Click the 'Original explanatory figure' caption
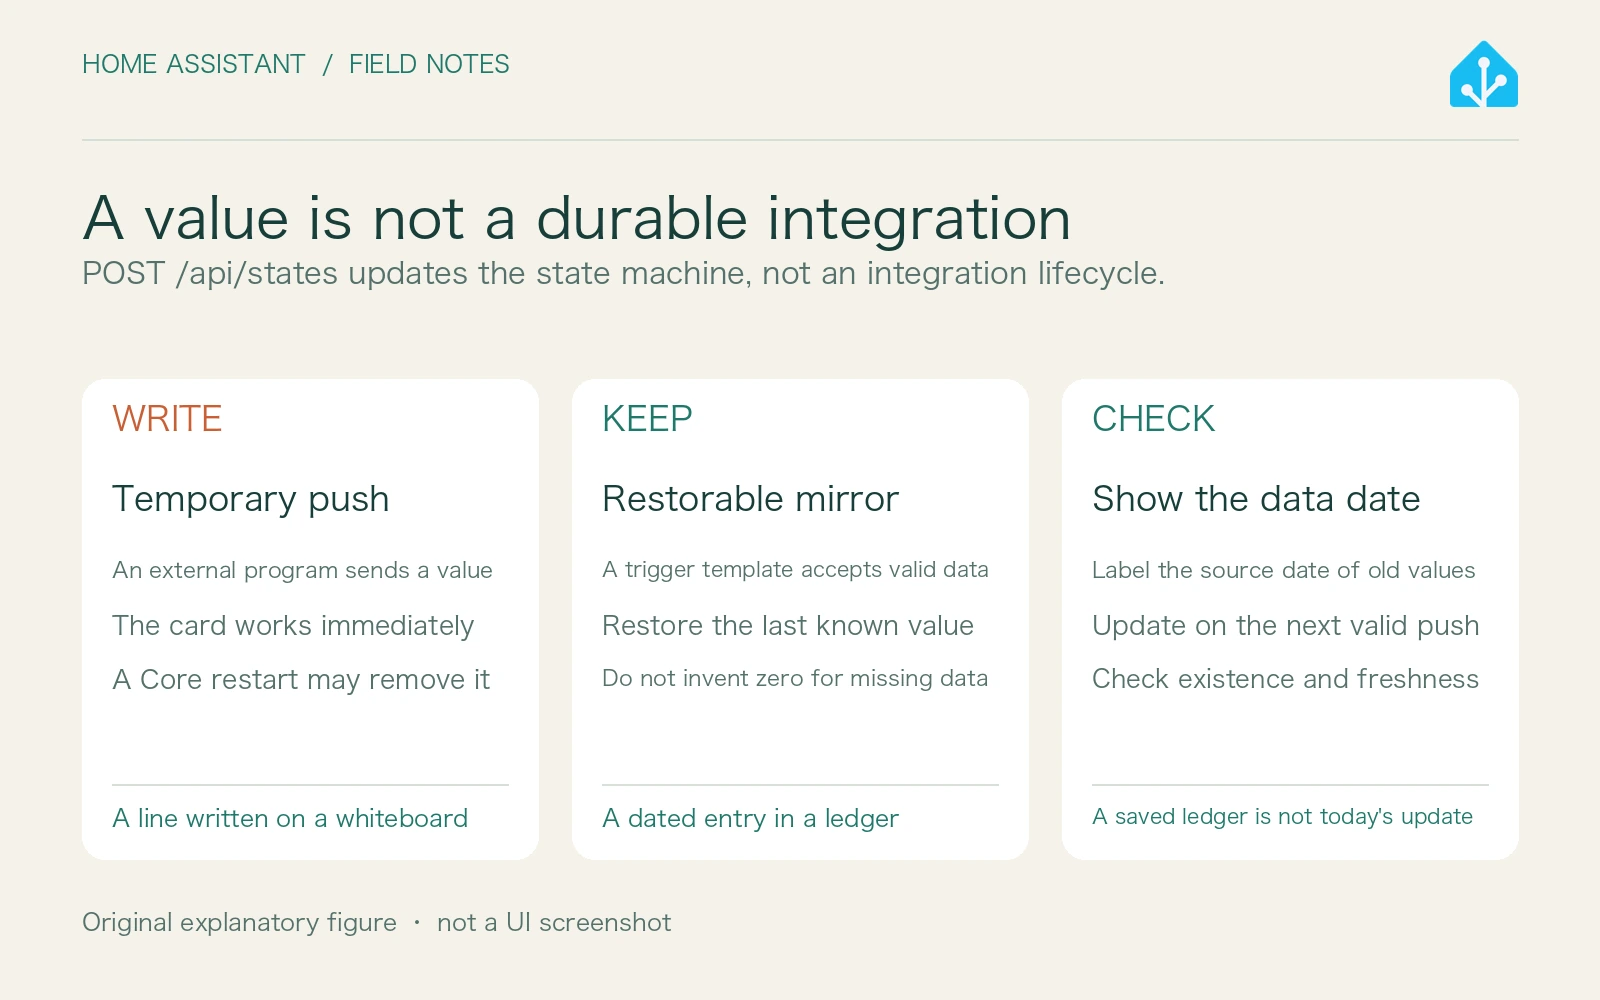This screenshot has height=1000, width=1600. pyautogui.click(x=239, y=922)
